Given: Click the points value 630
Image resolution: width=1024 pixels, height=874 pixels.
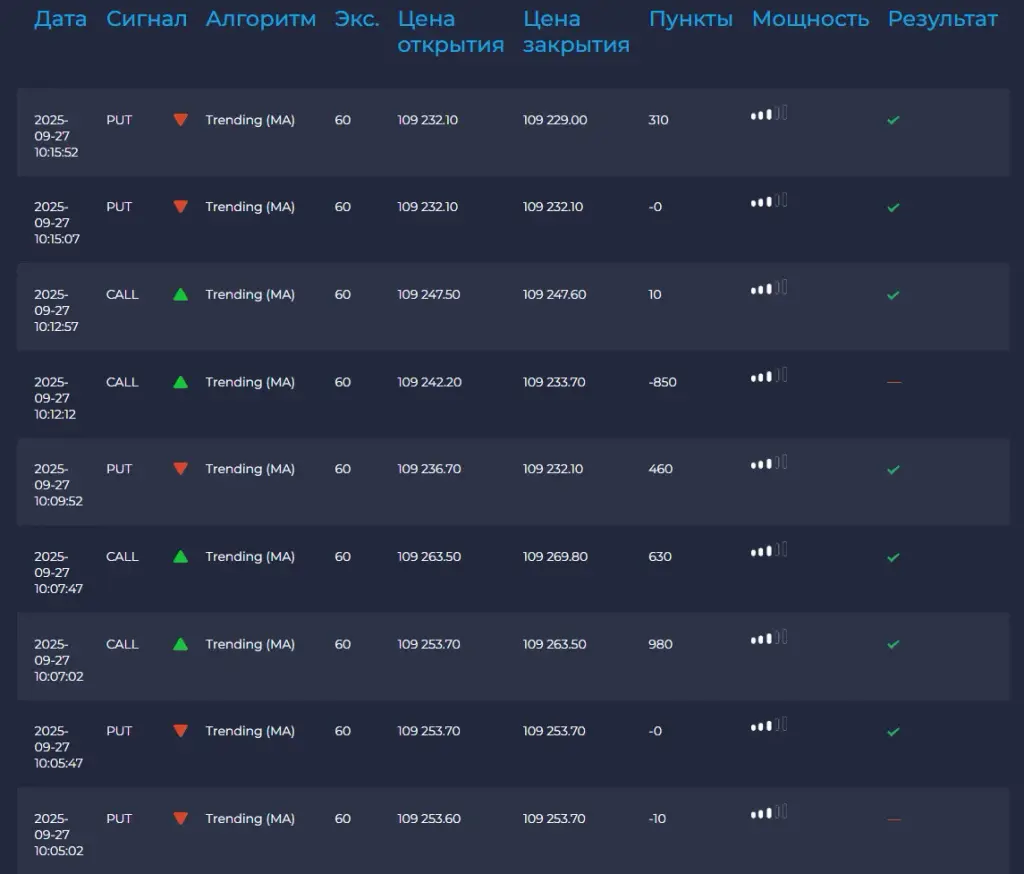Looking at the screenshot, I should coord(660,557).
